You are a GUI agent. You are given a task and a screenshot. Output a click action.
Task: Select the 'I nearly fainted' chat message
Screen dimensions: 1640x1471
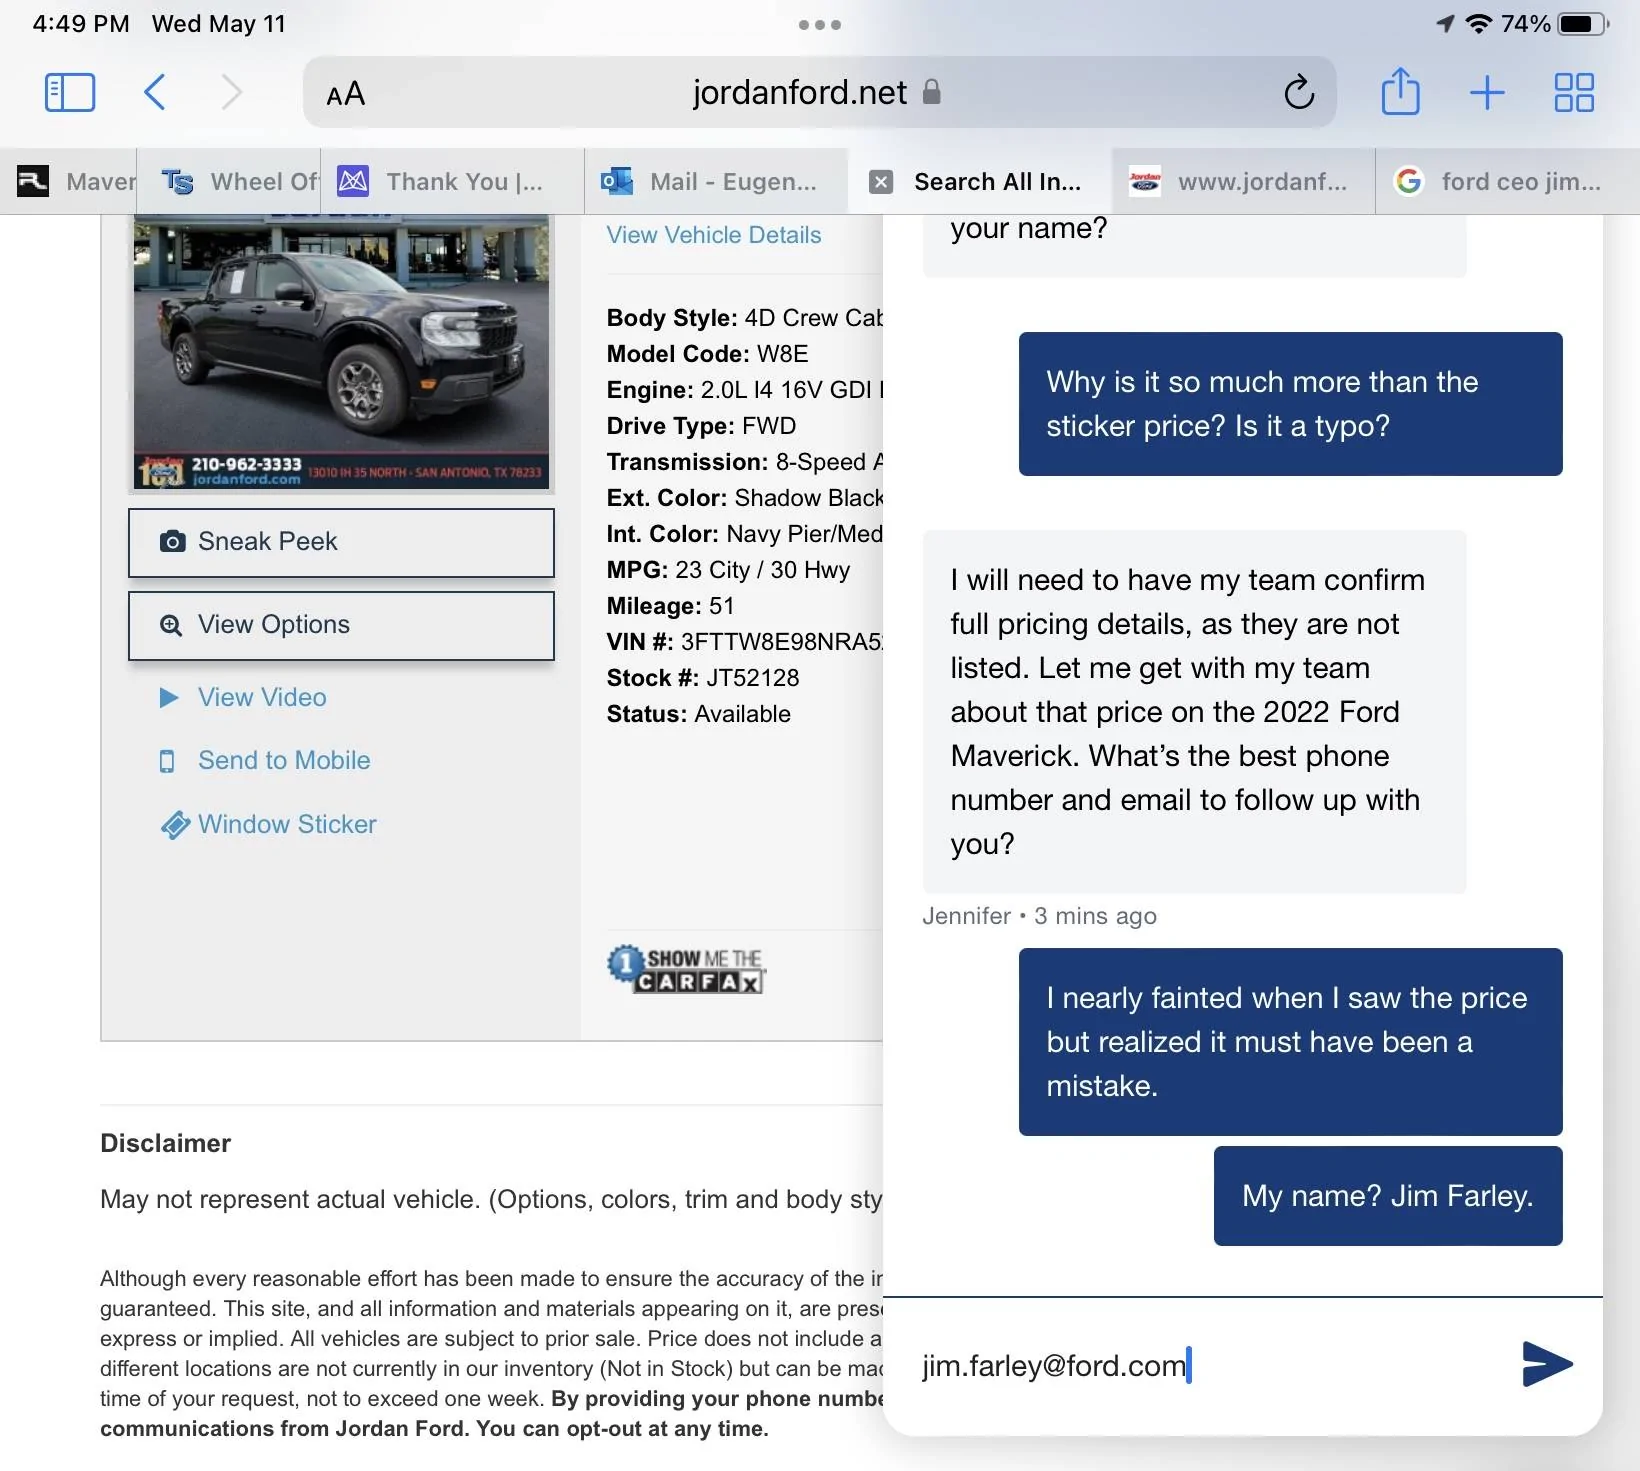(x=1290, y=1042)
